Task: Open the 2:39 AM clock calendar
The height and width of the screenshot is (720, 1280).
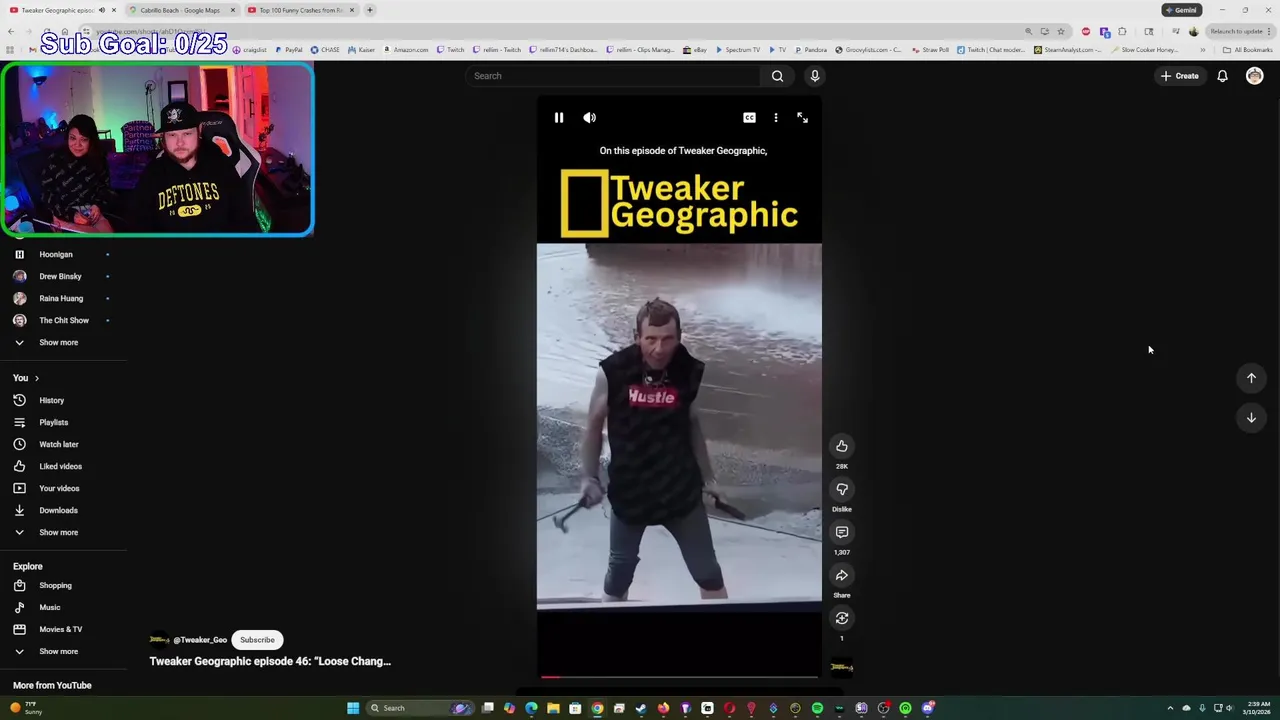Action: [1259, 708]
